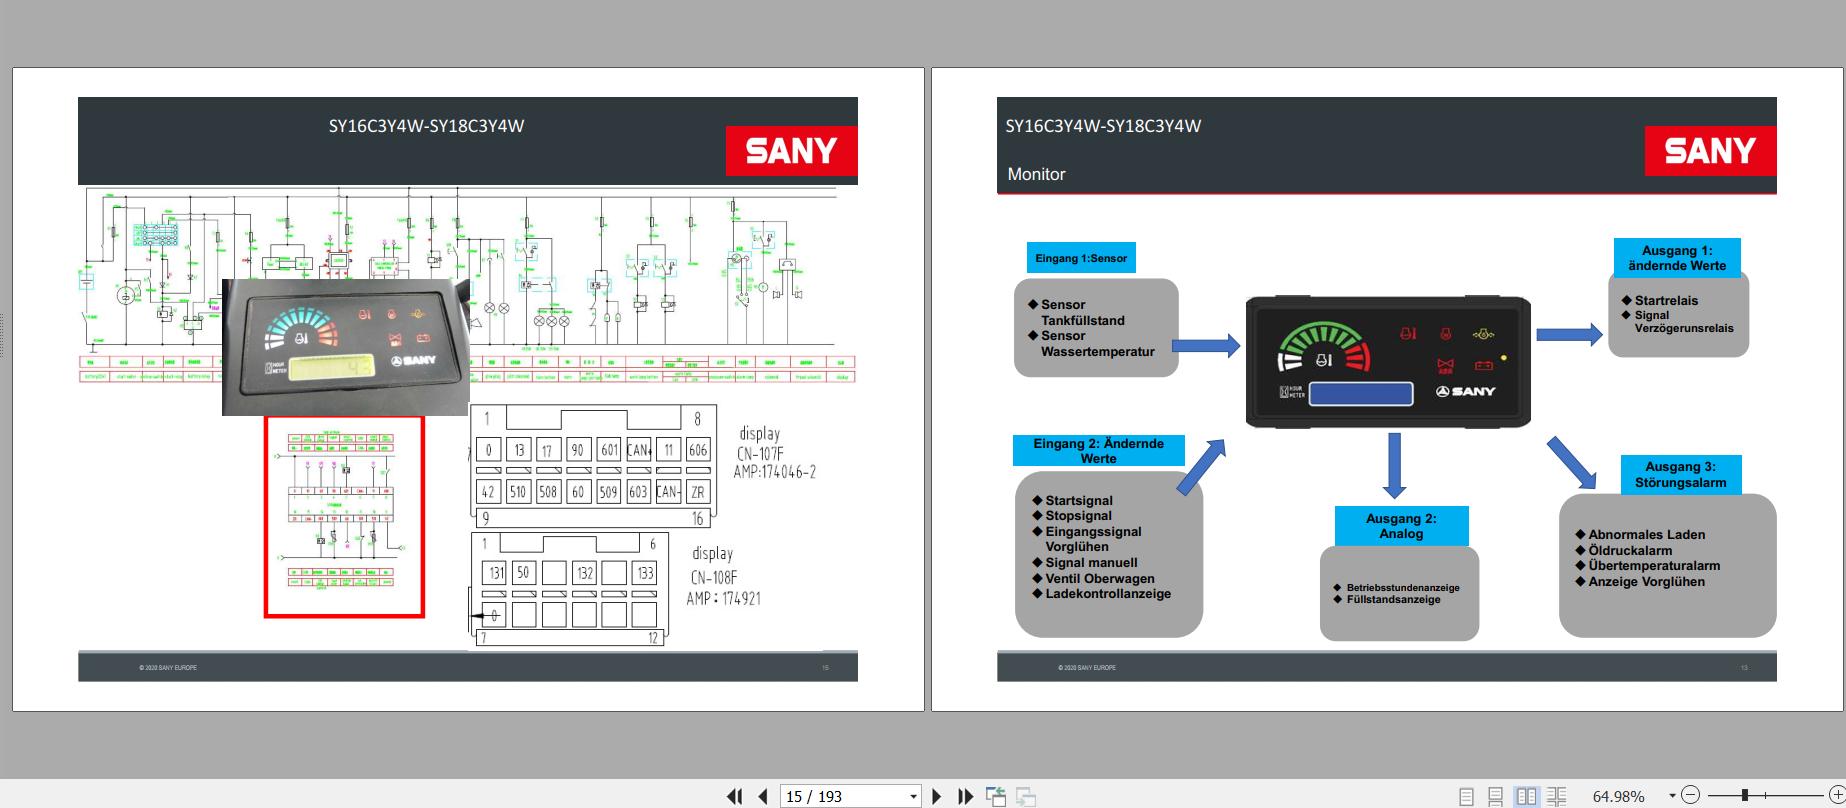The height and width of the screenshot is (808, 1846).
Task: Switch to single page view
Action: point(1466,797)
